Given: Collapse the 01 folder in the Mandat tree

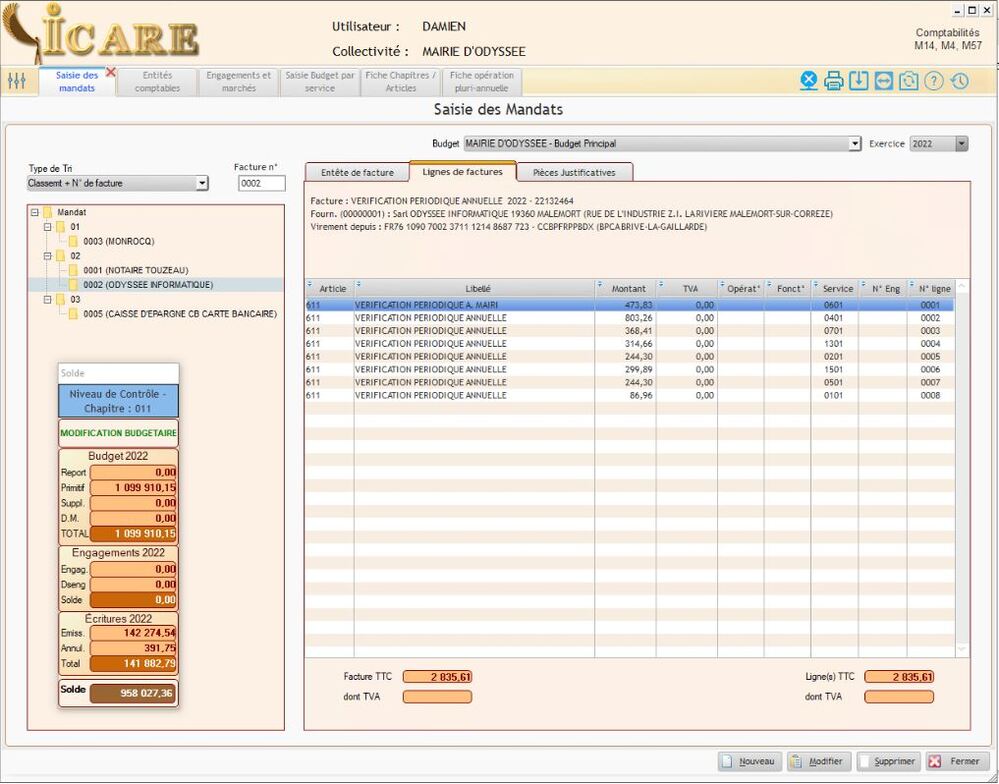Looking at the screenshot, I should pyautogui.click(x=47, y=227).
